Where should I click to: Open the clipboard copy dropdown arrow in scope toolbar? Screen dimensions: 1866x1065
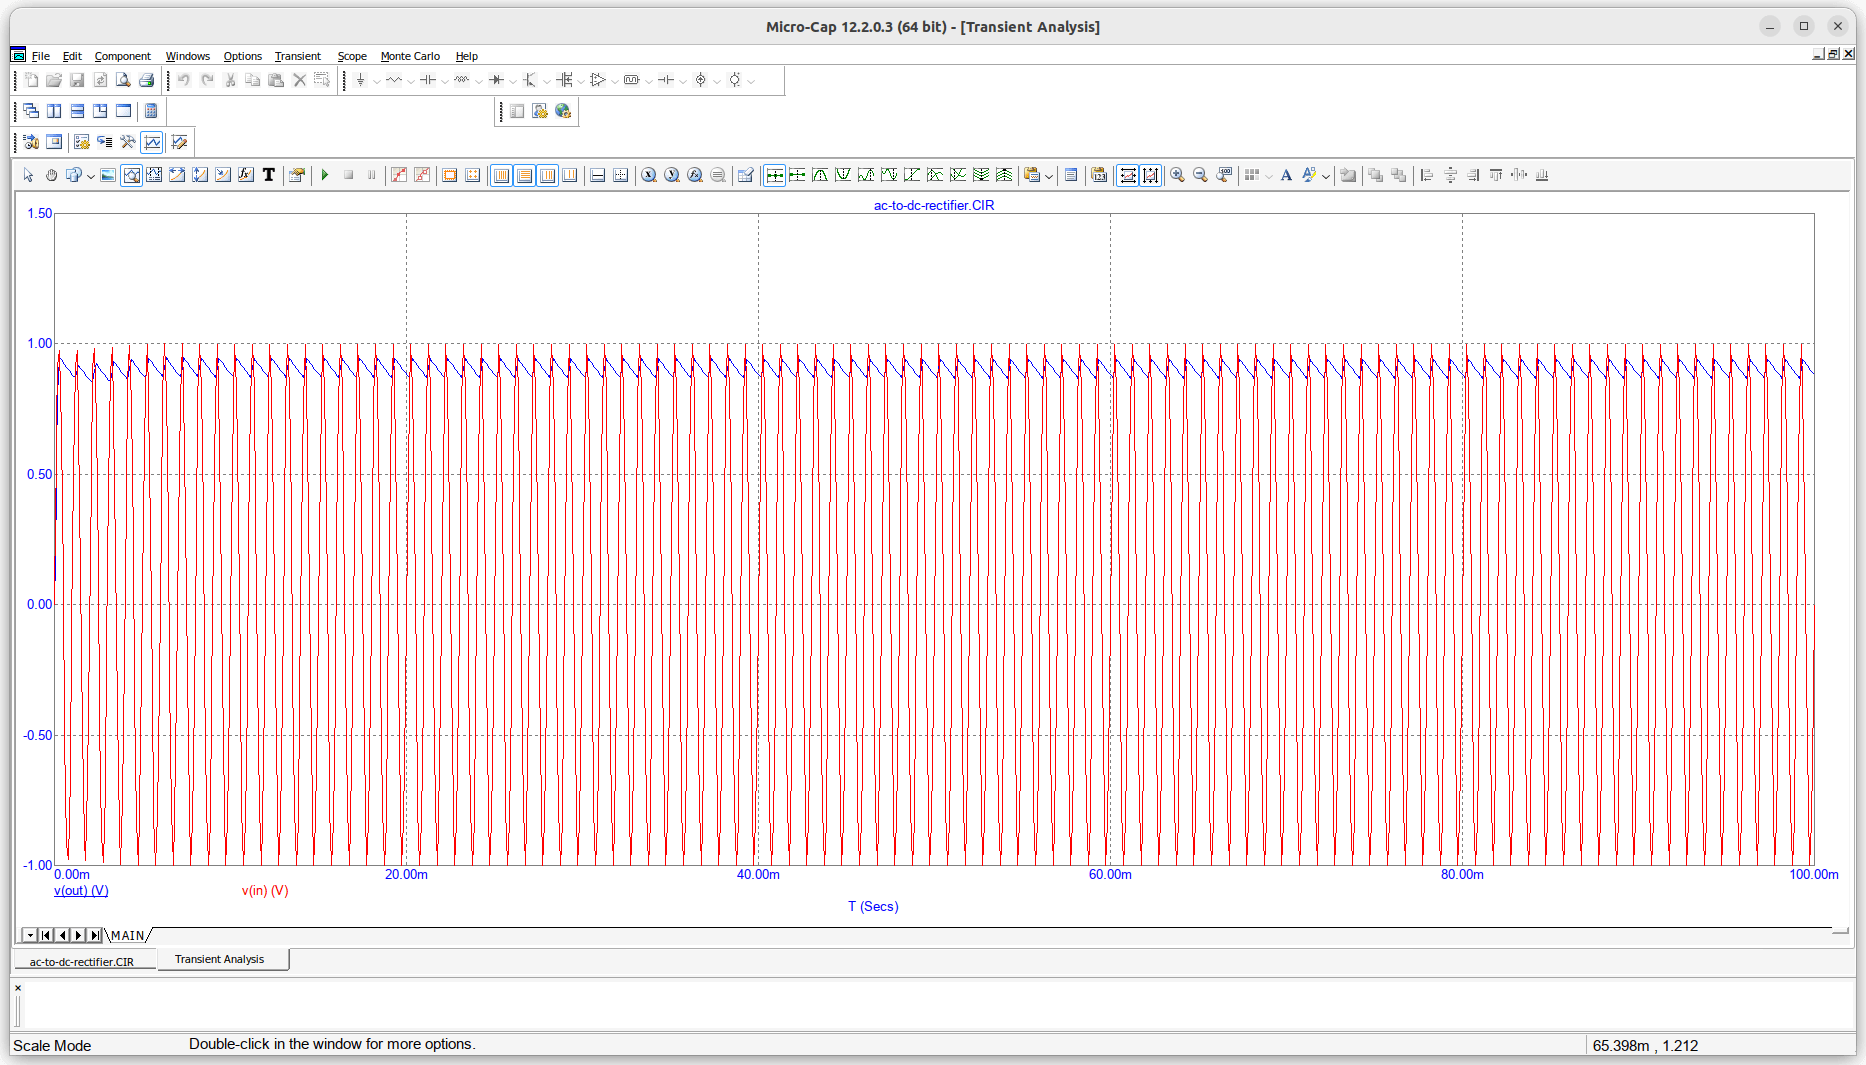[x=1048, y=176]
